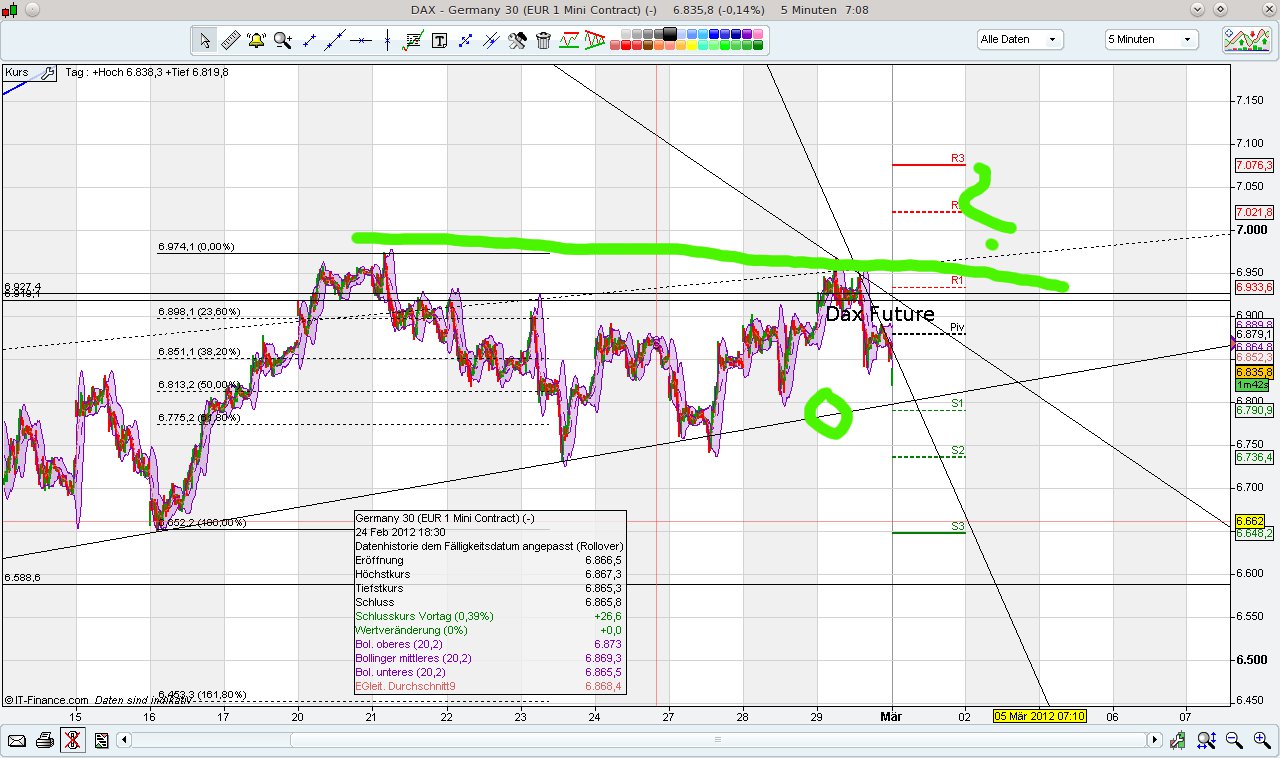
Task: Click the trash icon to delete drawings
Action: click(543, 40)
